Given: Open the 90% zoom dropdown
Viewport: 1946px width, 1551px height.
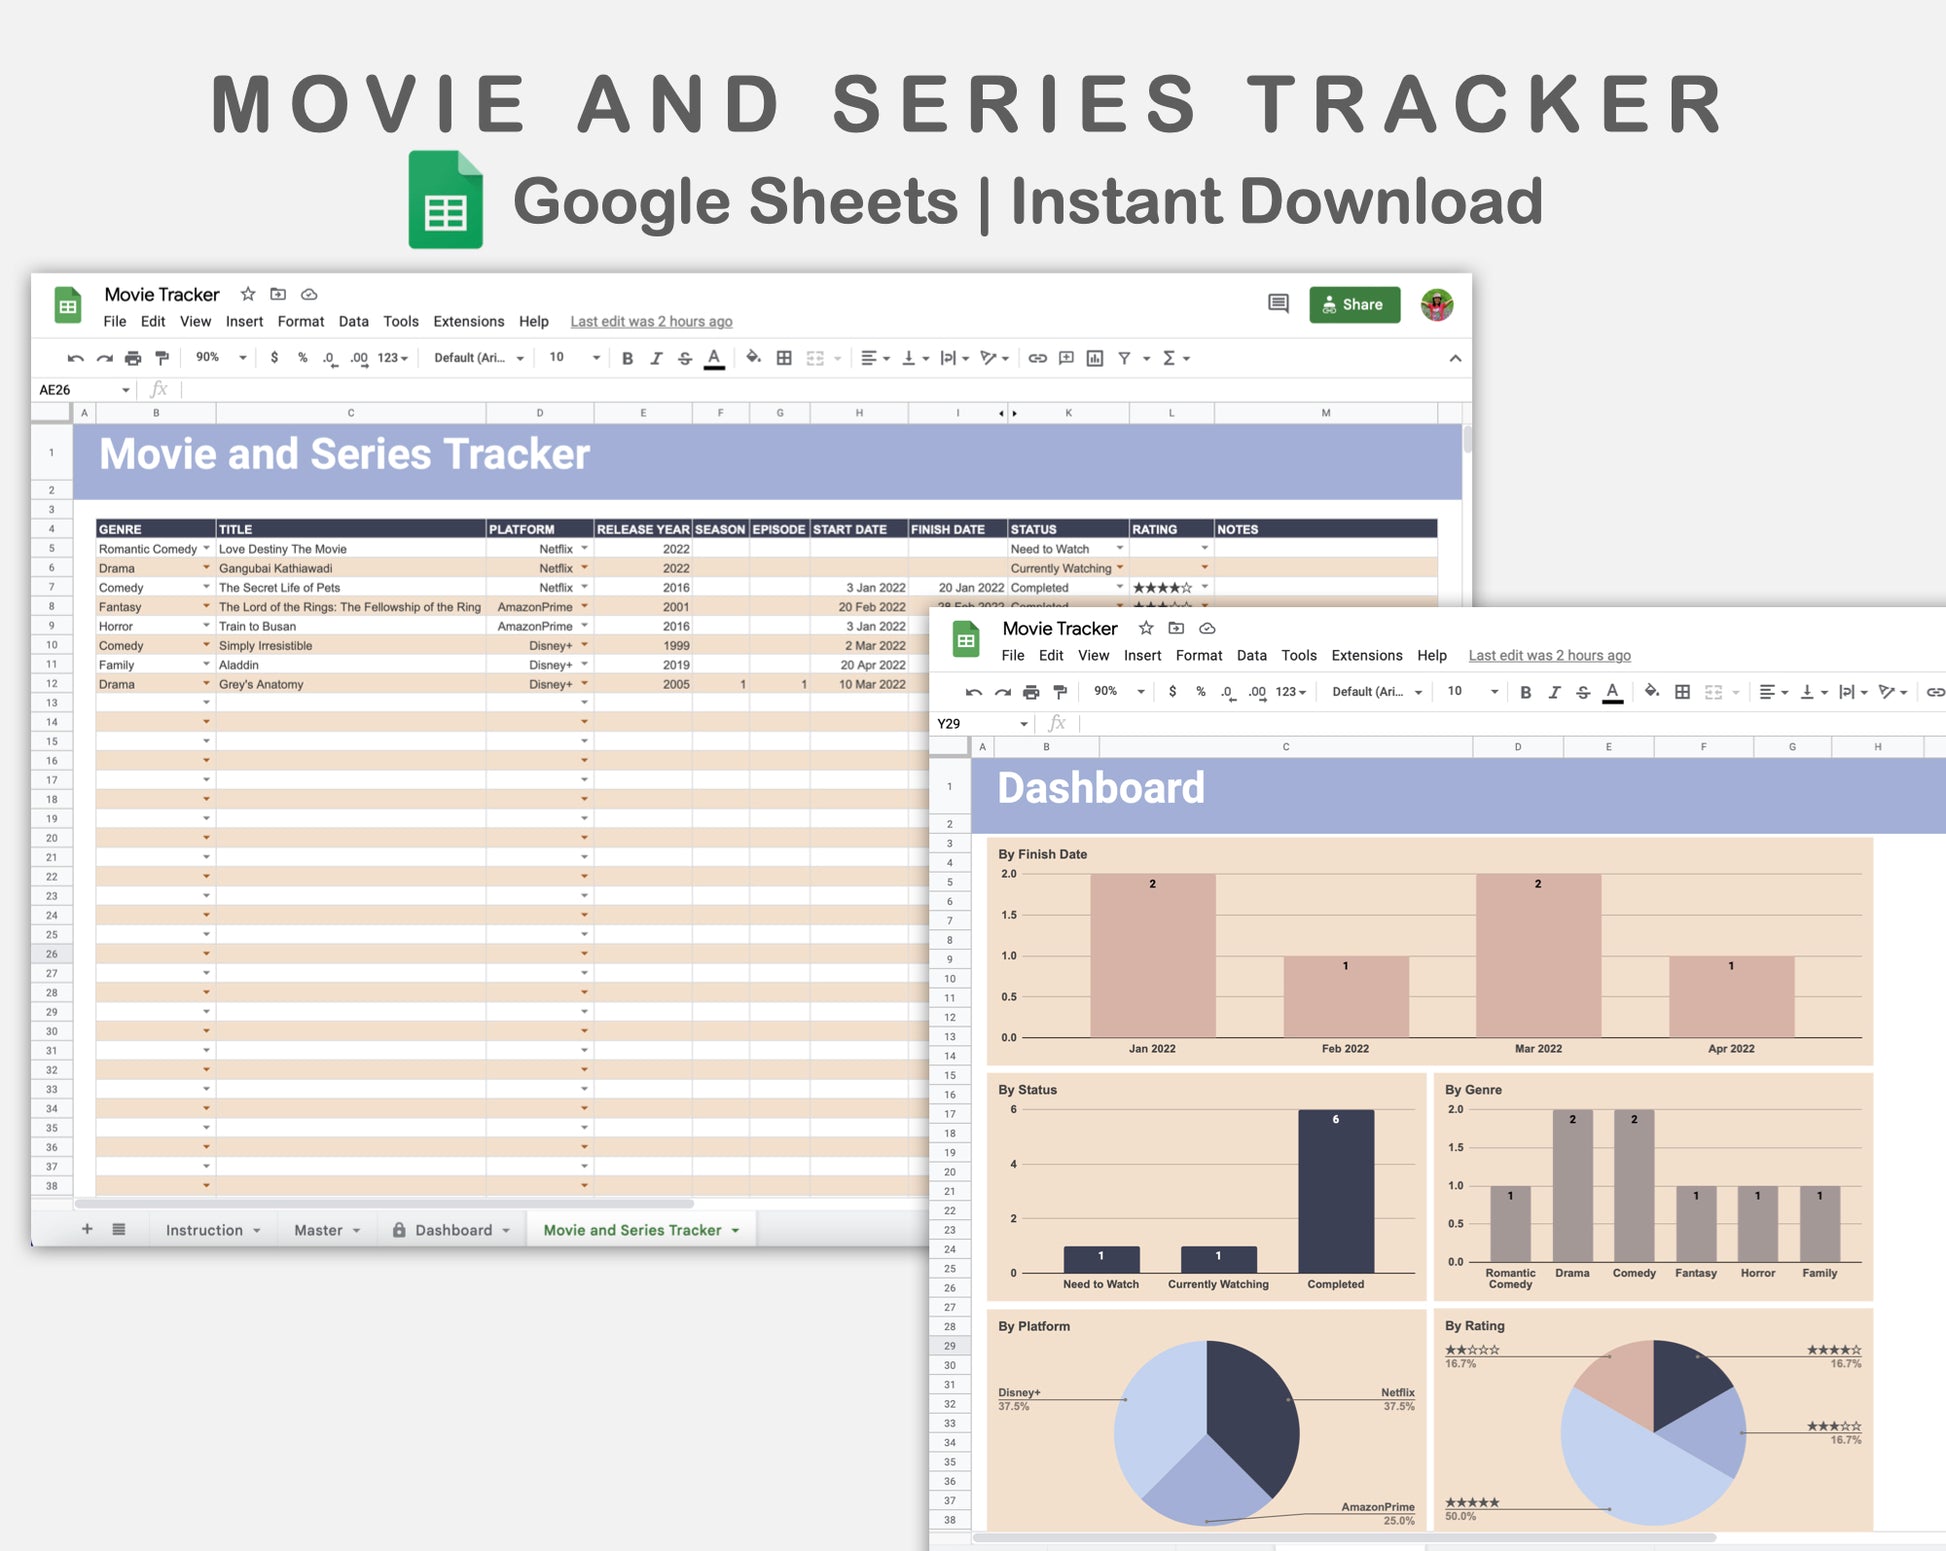Looking at the screenshot, I should click(221, 358).
